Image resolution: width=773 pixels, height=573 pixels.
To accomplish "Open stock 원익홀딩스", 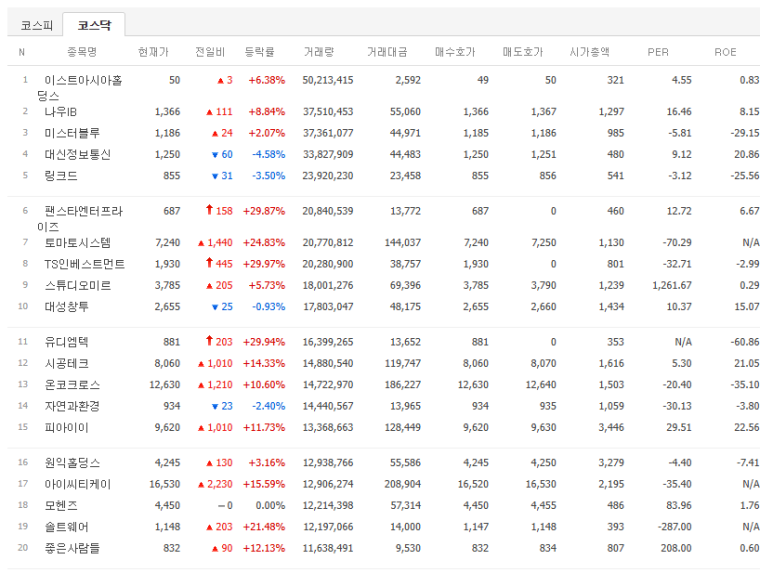I will pos(72,463).
